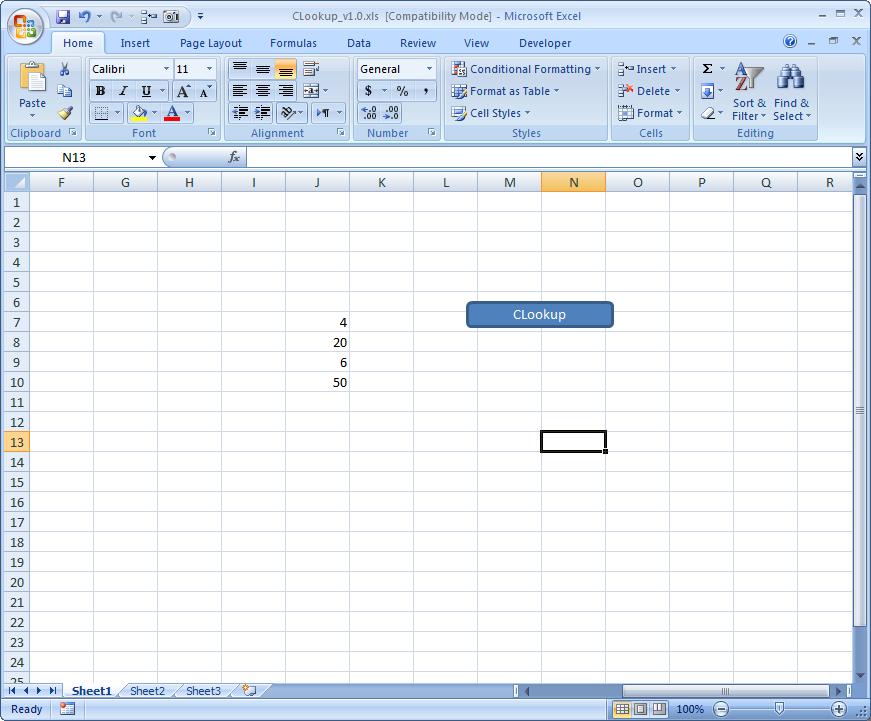This screenshot has width=871, height=721.
Task: Click the zoom slider handle
Action: (779, 708)
